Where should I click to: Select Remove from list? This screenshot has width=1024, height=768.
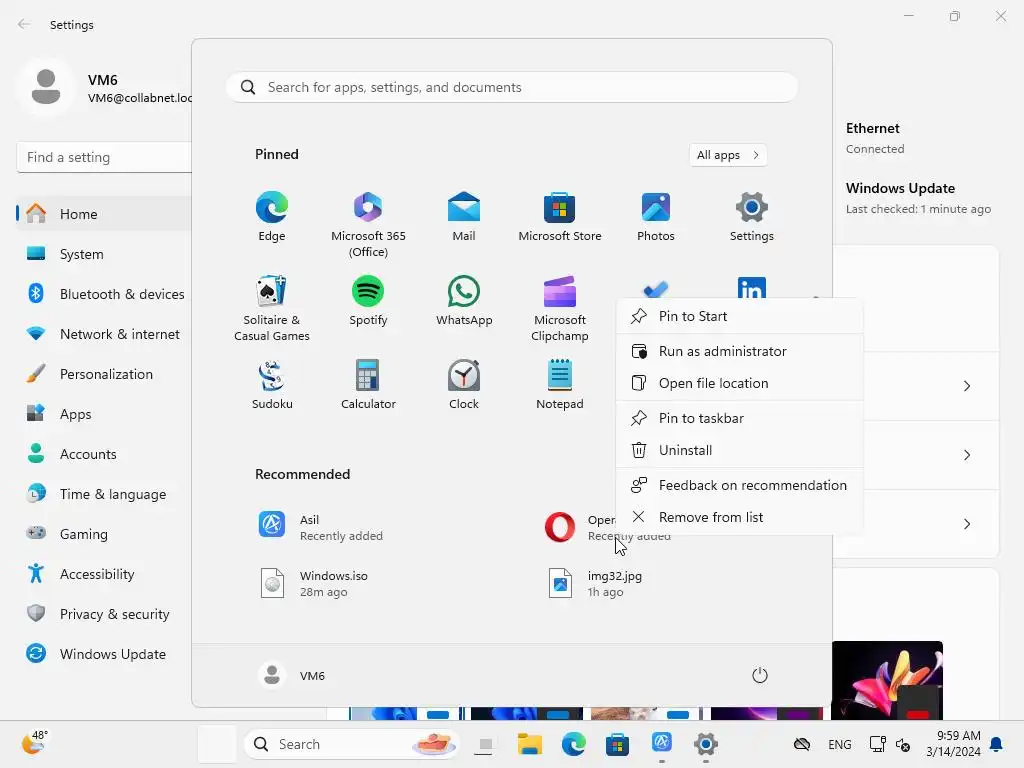[739, 517]
